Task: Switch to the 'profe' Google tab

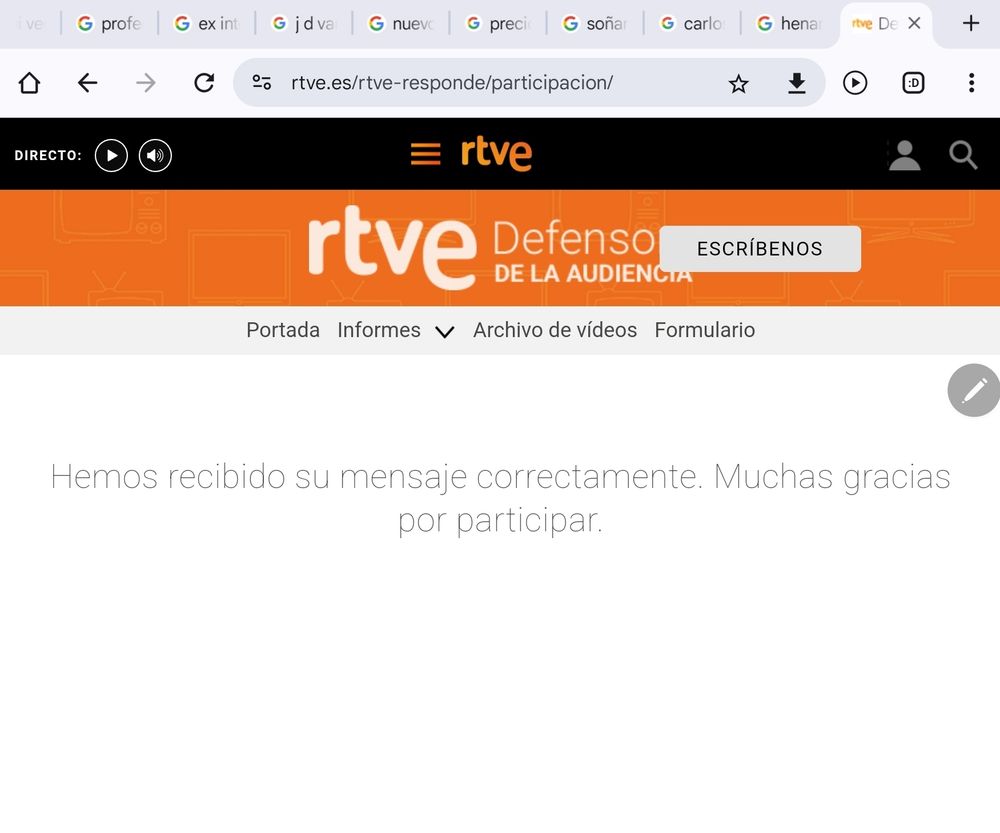Action: click(109, 24)
